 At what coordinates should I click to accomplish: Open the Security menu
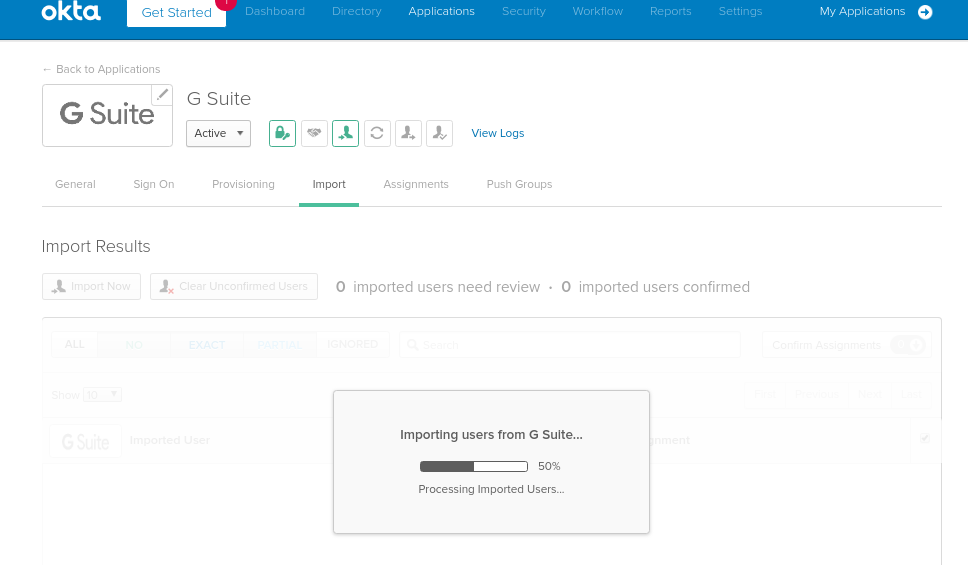pyautogui.click(x=524, y=11)
